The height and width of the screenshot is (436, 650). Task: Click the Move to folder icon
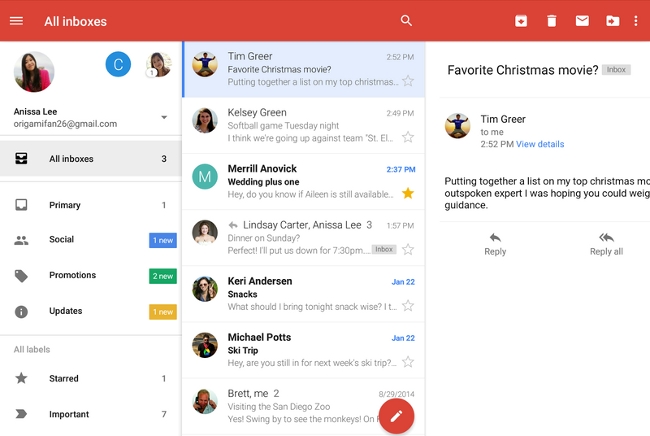[612, 21]
